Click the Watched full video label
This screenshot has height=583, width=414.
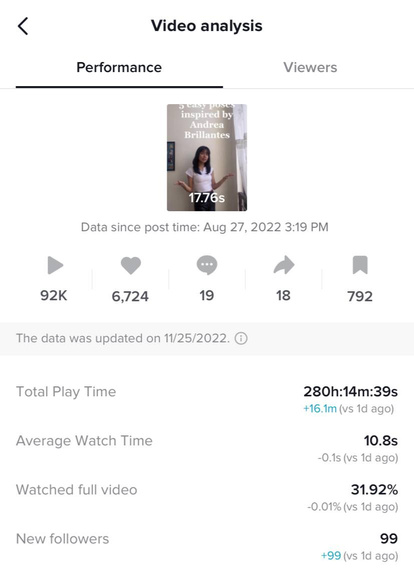[x=77, y=490]
